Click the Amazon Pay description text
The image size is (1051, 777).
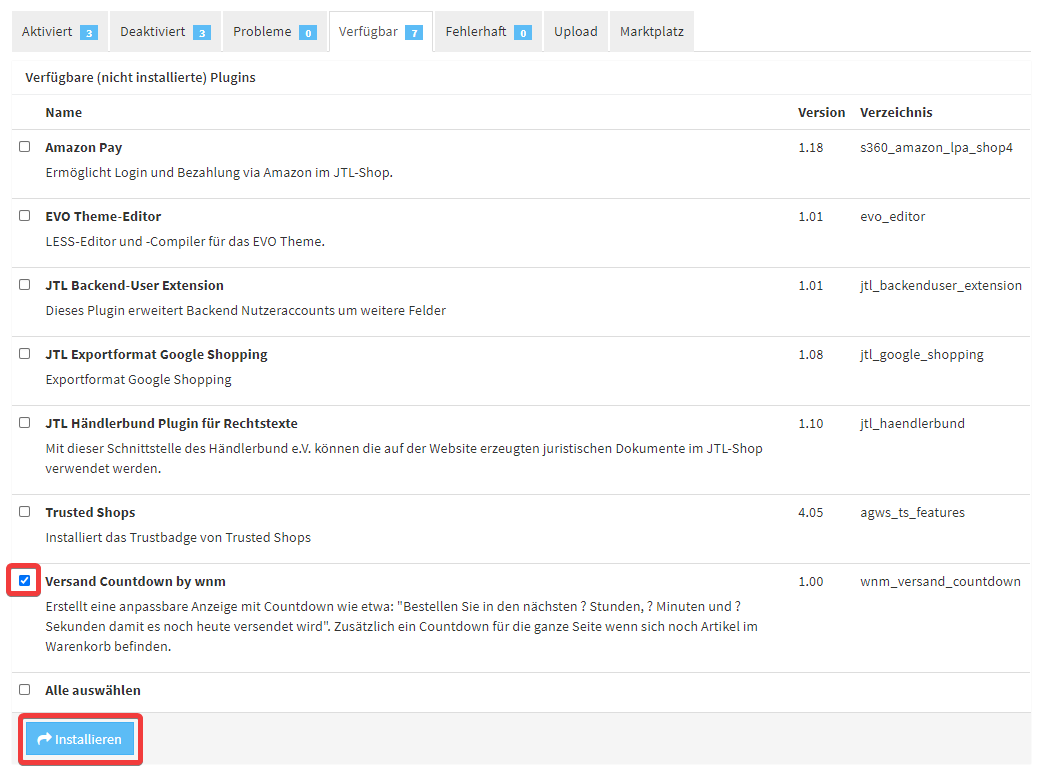(219, 173)
